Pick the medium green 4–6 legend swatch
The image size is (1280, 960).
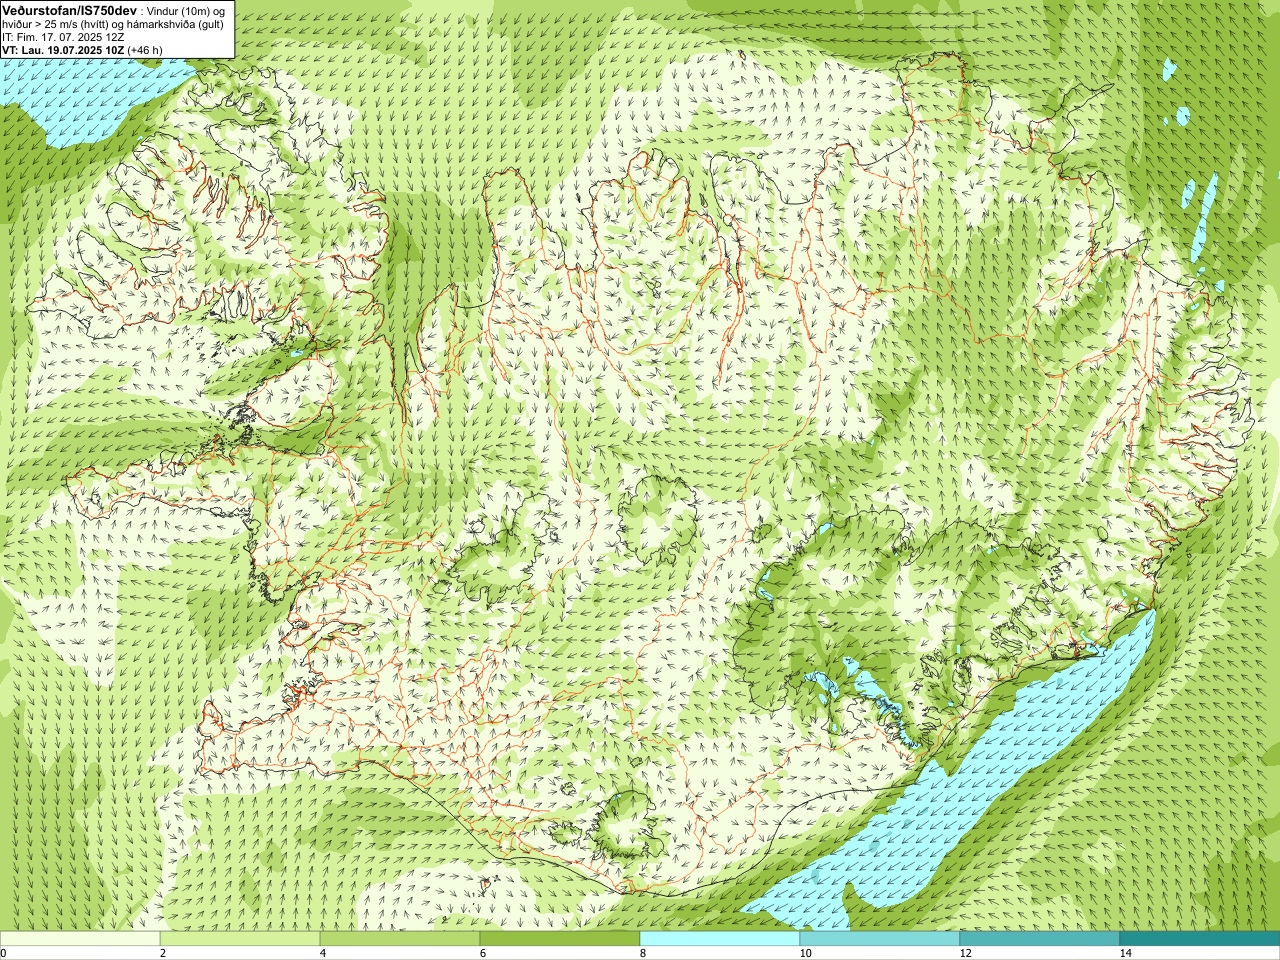400,939
